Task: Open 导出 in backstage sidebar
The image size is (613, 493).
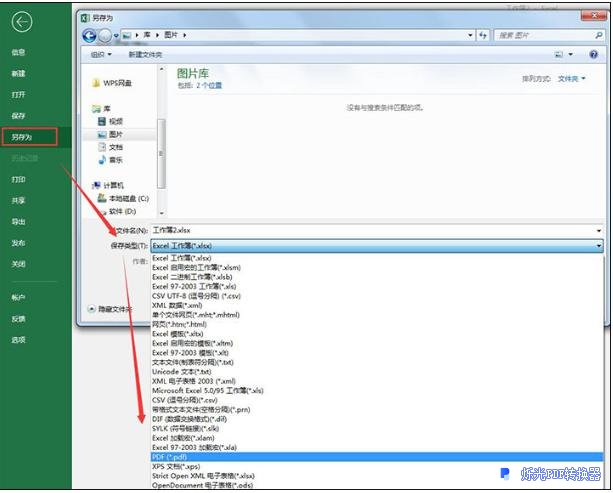Action: pos(18,222)
